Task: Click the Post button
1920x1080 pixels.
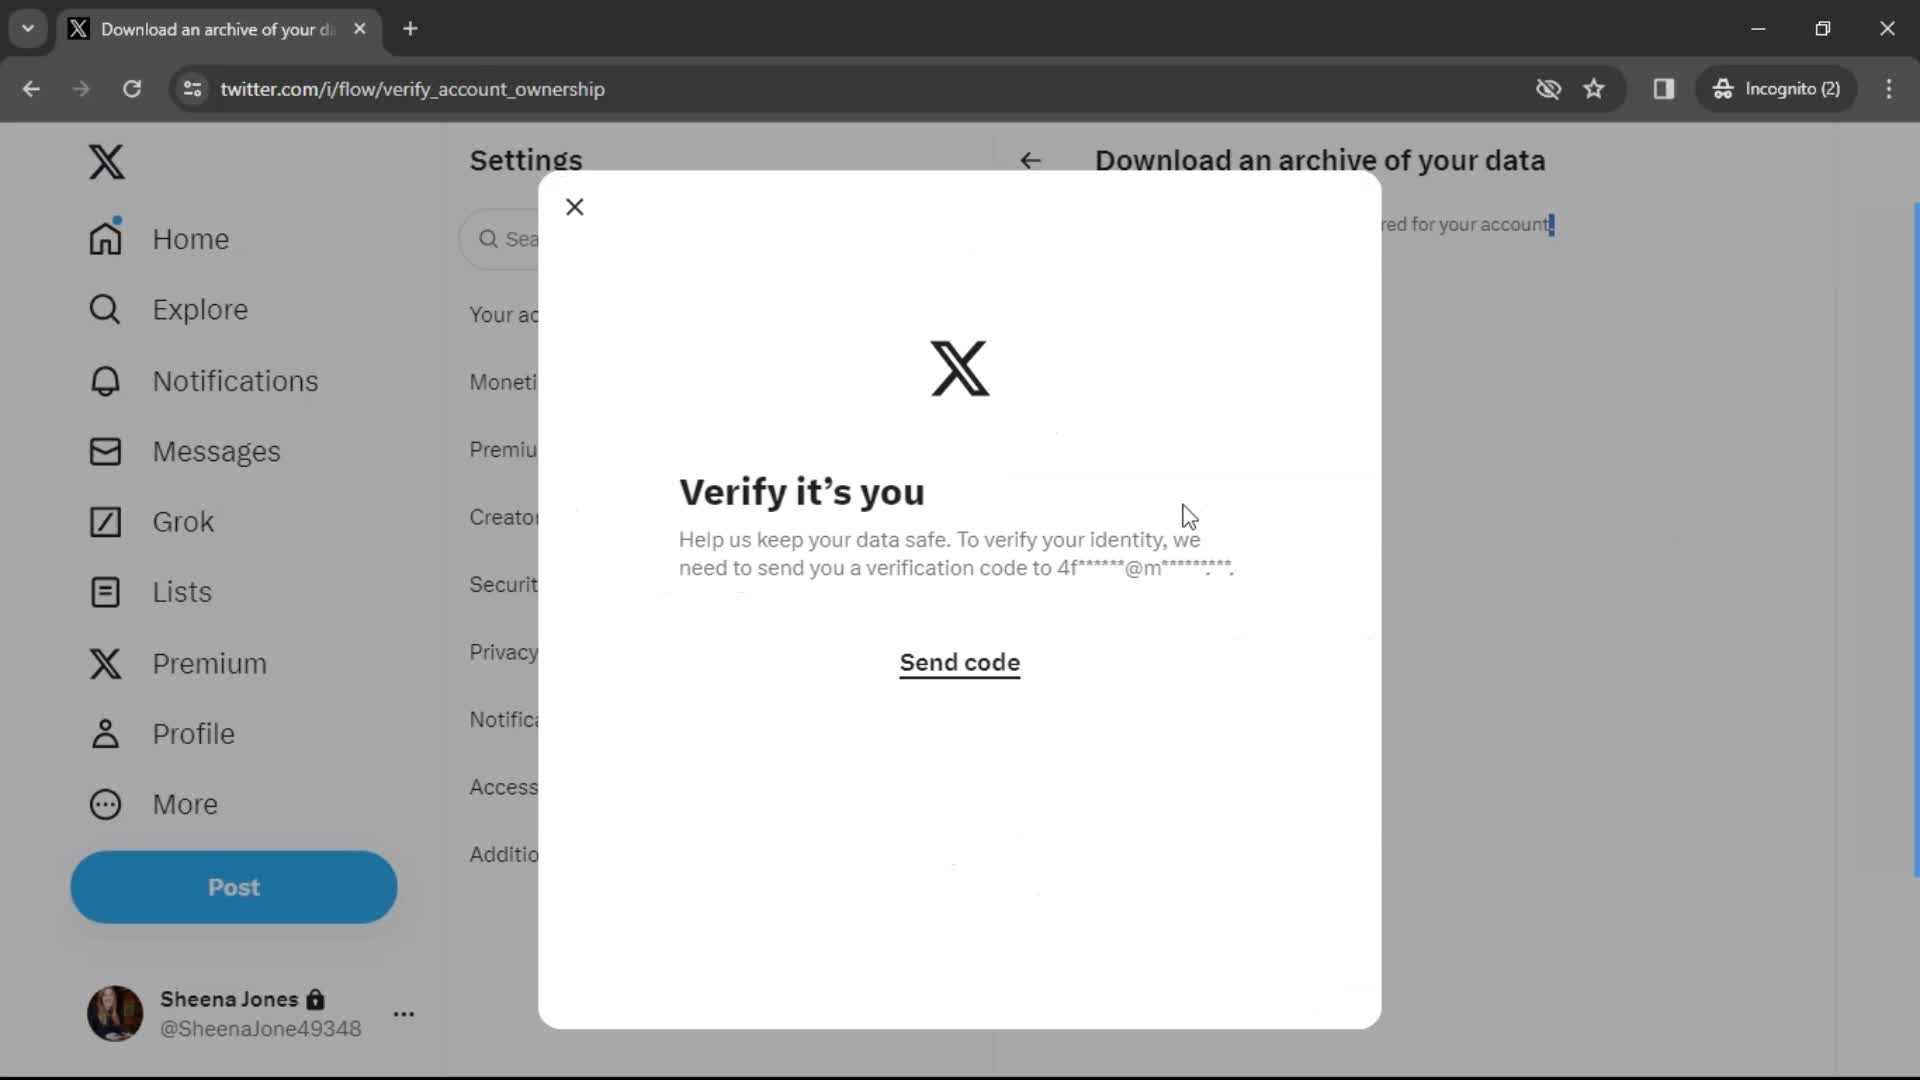Action: 233,887
